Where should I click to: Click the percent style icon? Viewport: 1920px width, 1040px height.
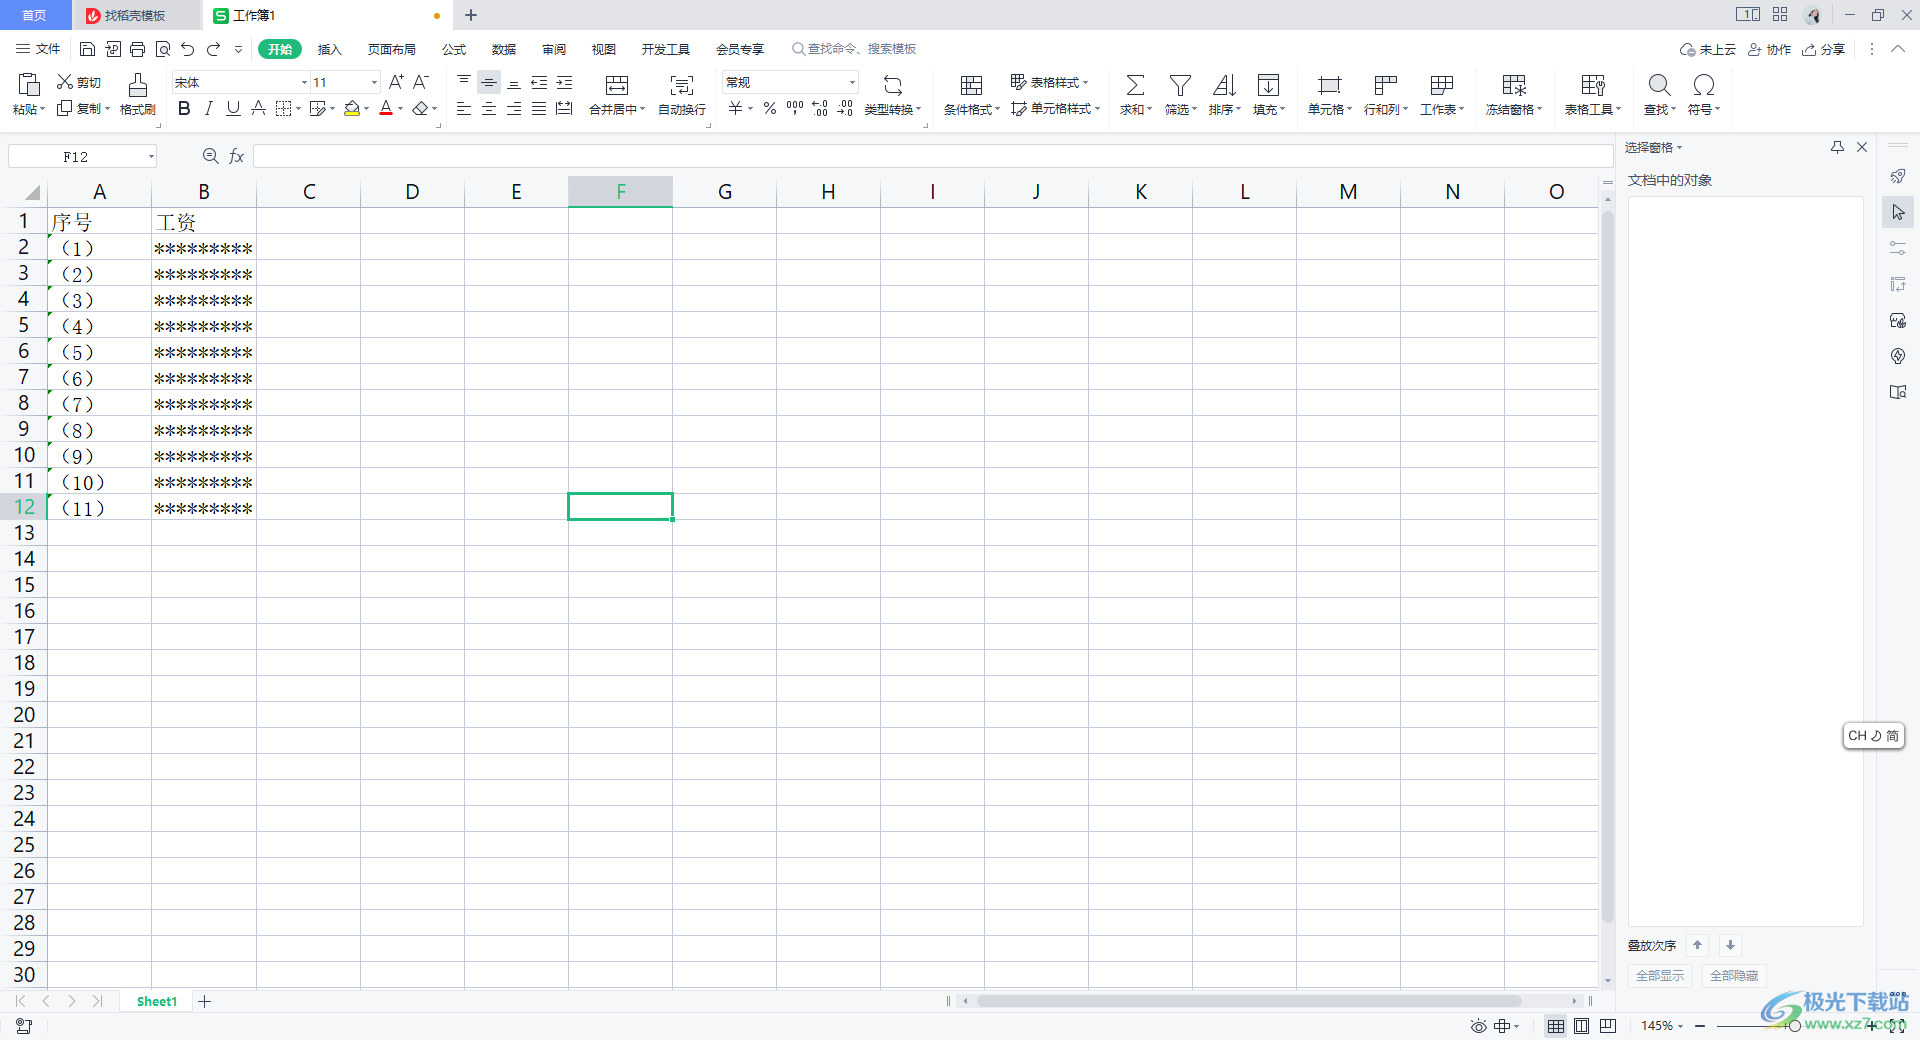click(770, 108)
